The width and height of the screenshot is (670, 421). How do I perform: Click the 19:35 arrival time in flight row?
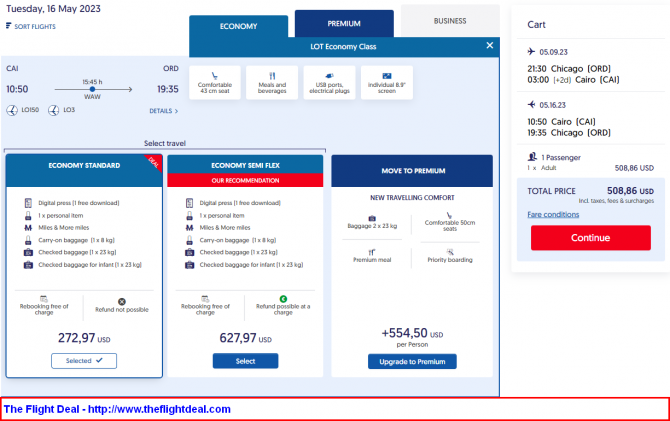[168, 89]
